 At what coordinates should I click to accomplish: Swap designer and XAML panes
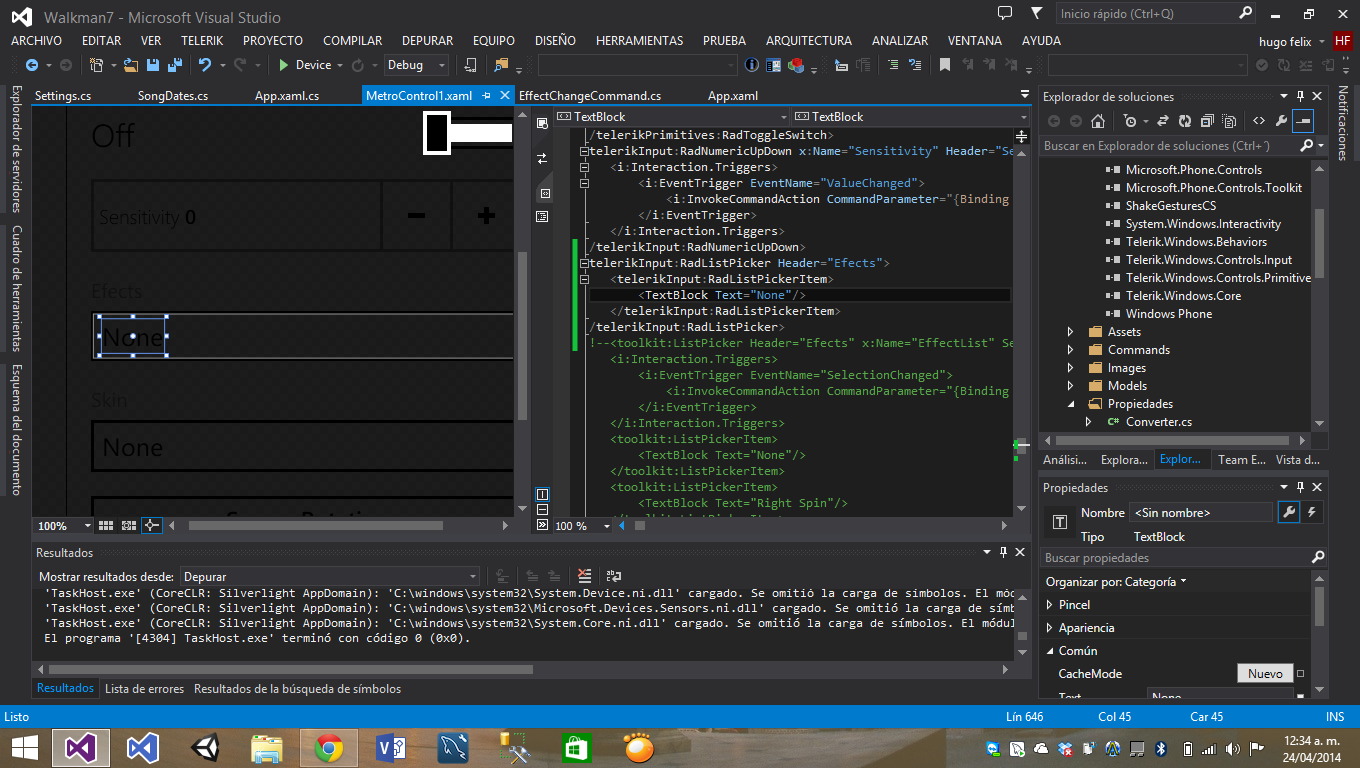point(542,158)
